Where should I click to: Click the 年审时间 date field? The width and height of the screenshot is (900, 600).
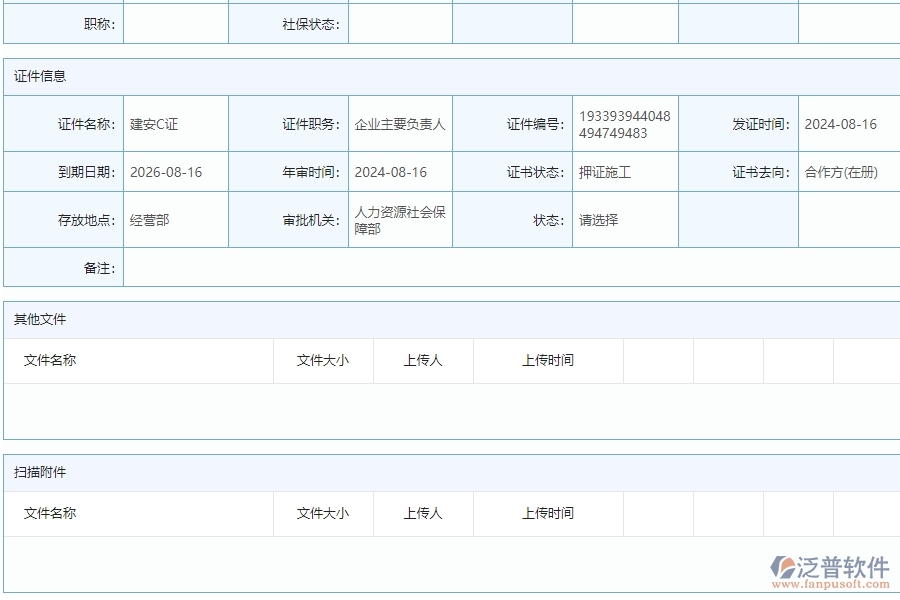click(x=400, y=171)
